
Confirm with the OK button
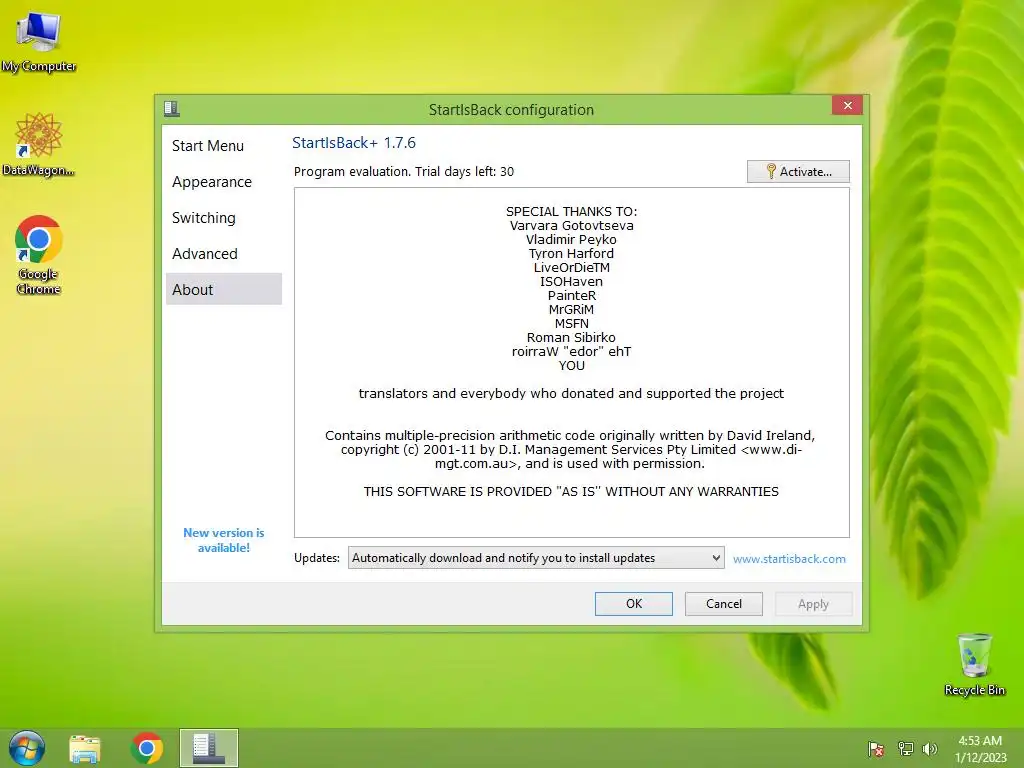[633, 603]
